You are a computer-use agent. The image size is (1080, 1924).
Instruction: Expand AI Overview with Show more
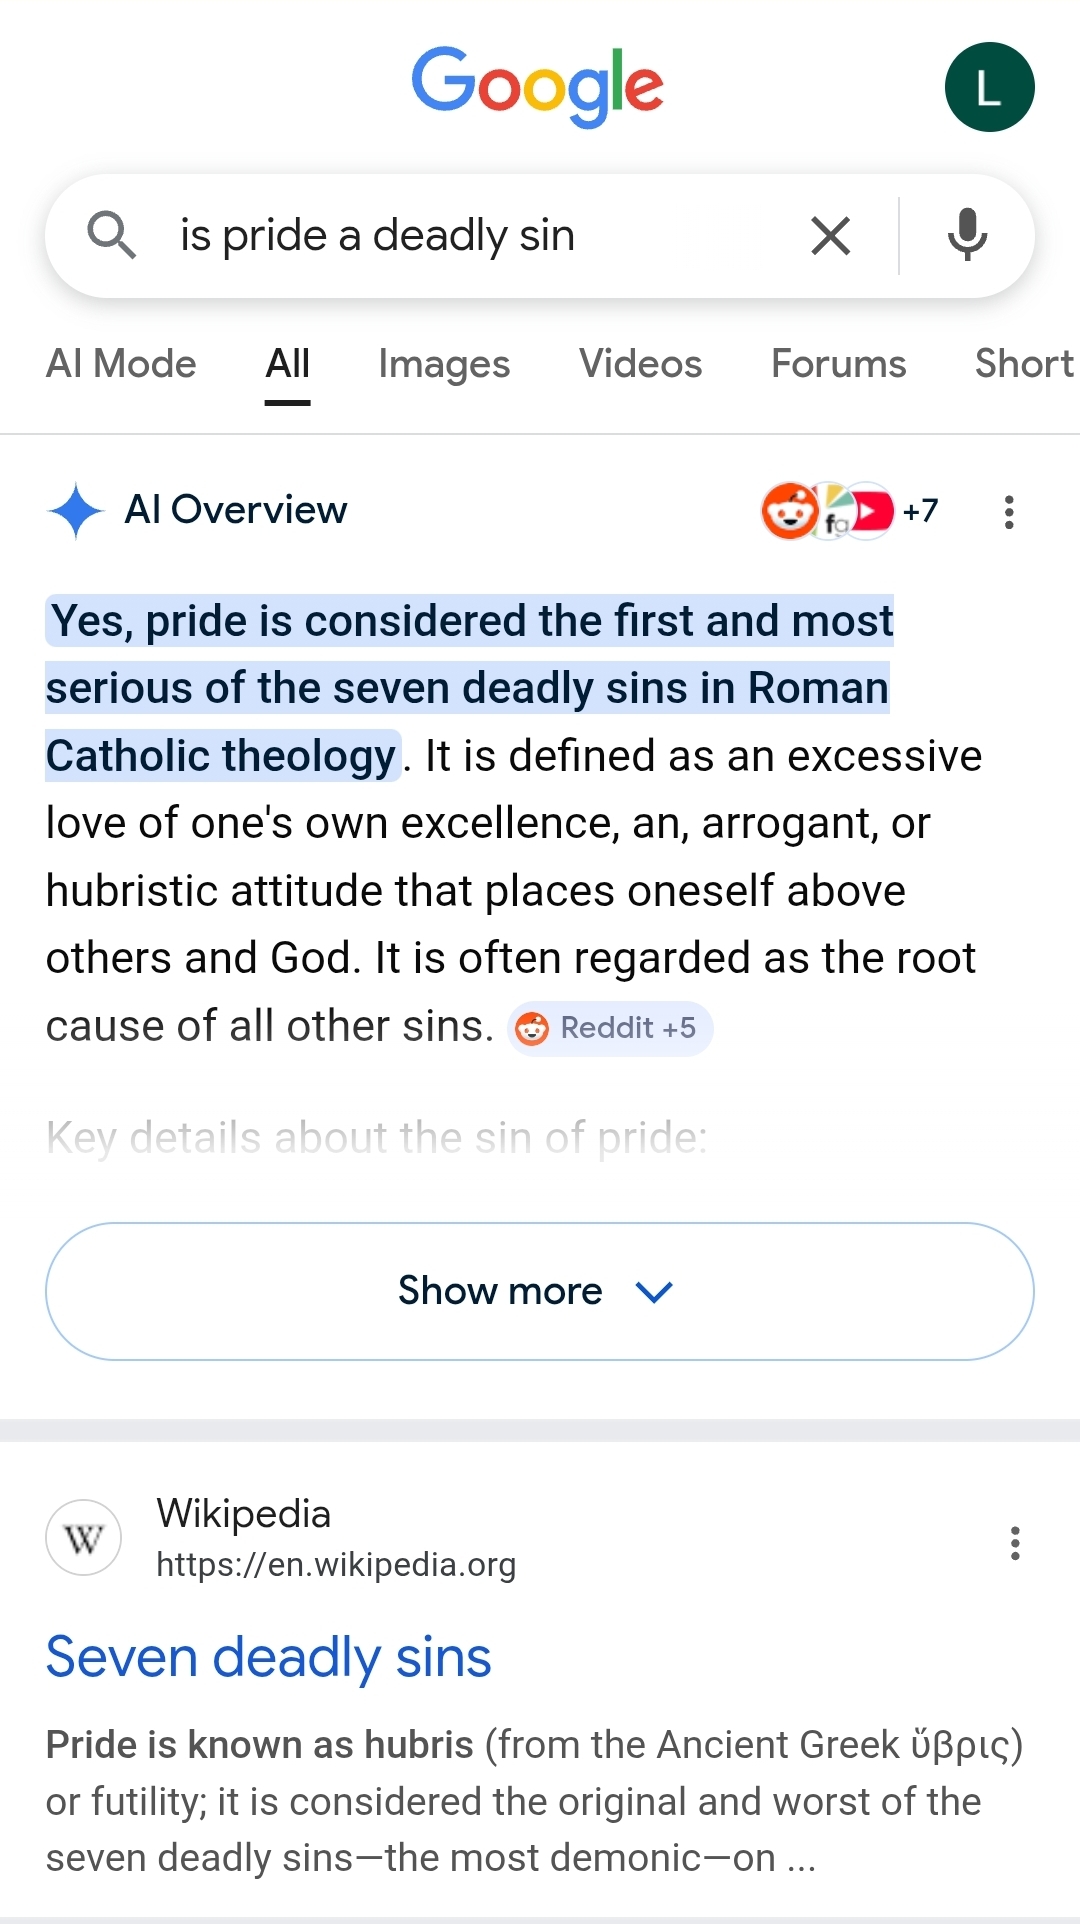(x=500, y=1291)
